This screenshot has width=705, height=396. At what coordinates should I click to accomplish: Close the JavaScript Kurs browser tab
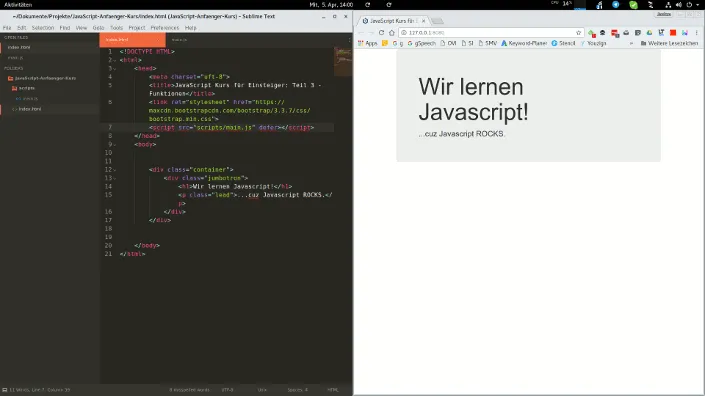coord(423,21)
